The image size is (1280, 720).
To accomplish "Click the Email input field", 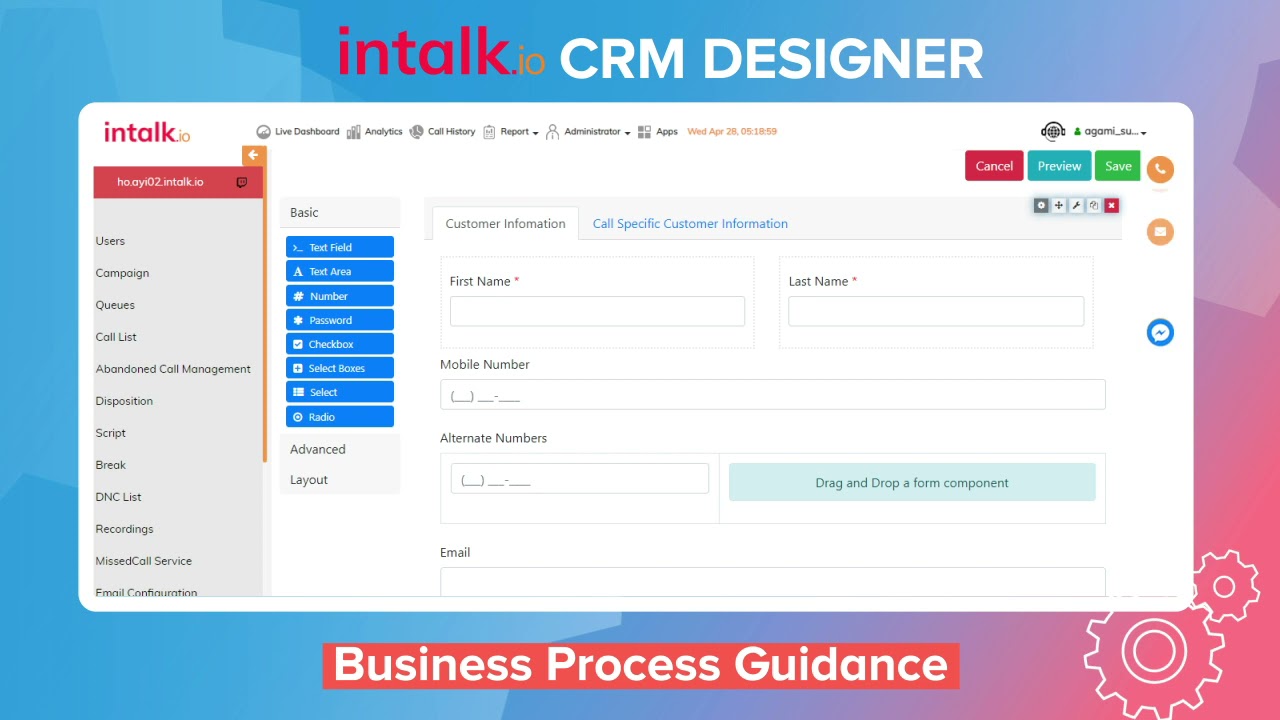I will pyautogui.click(x=773, y=582).
